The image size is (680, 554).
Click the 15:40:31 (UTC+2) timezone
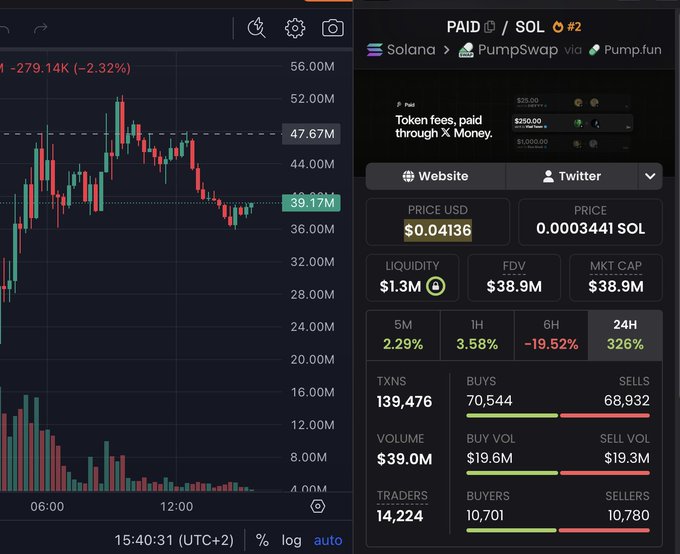point(174,540)
